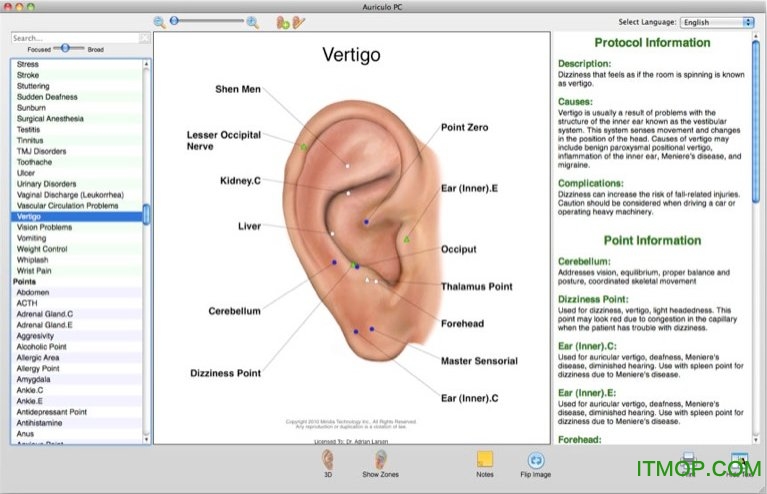Select Adrenal Gland.E point

pos(77,325)
